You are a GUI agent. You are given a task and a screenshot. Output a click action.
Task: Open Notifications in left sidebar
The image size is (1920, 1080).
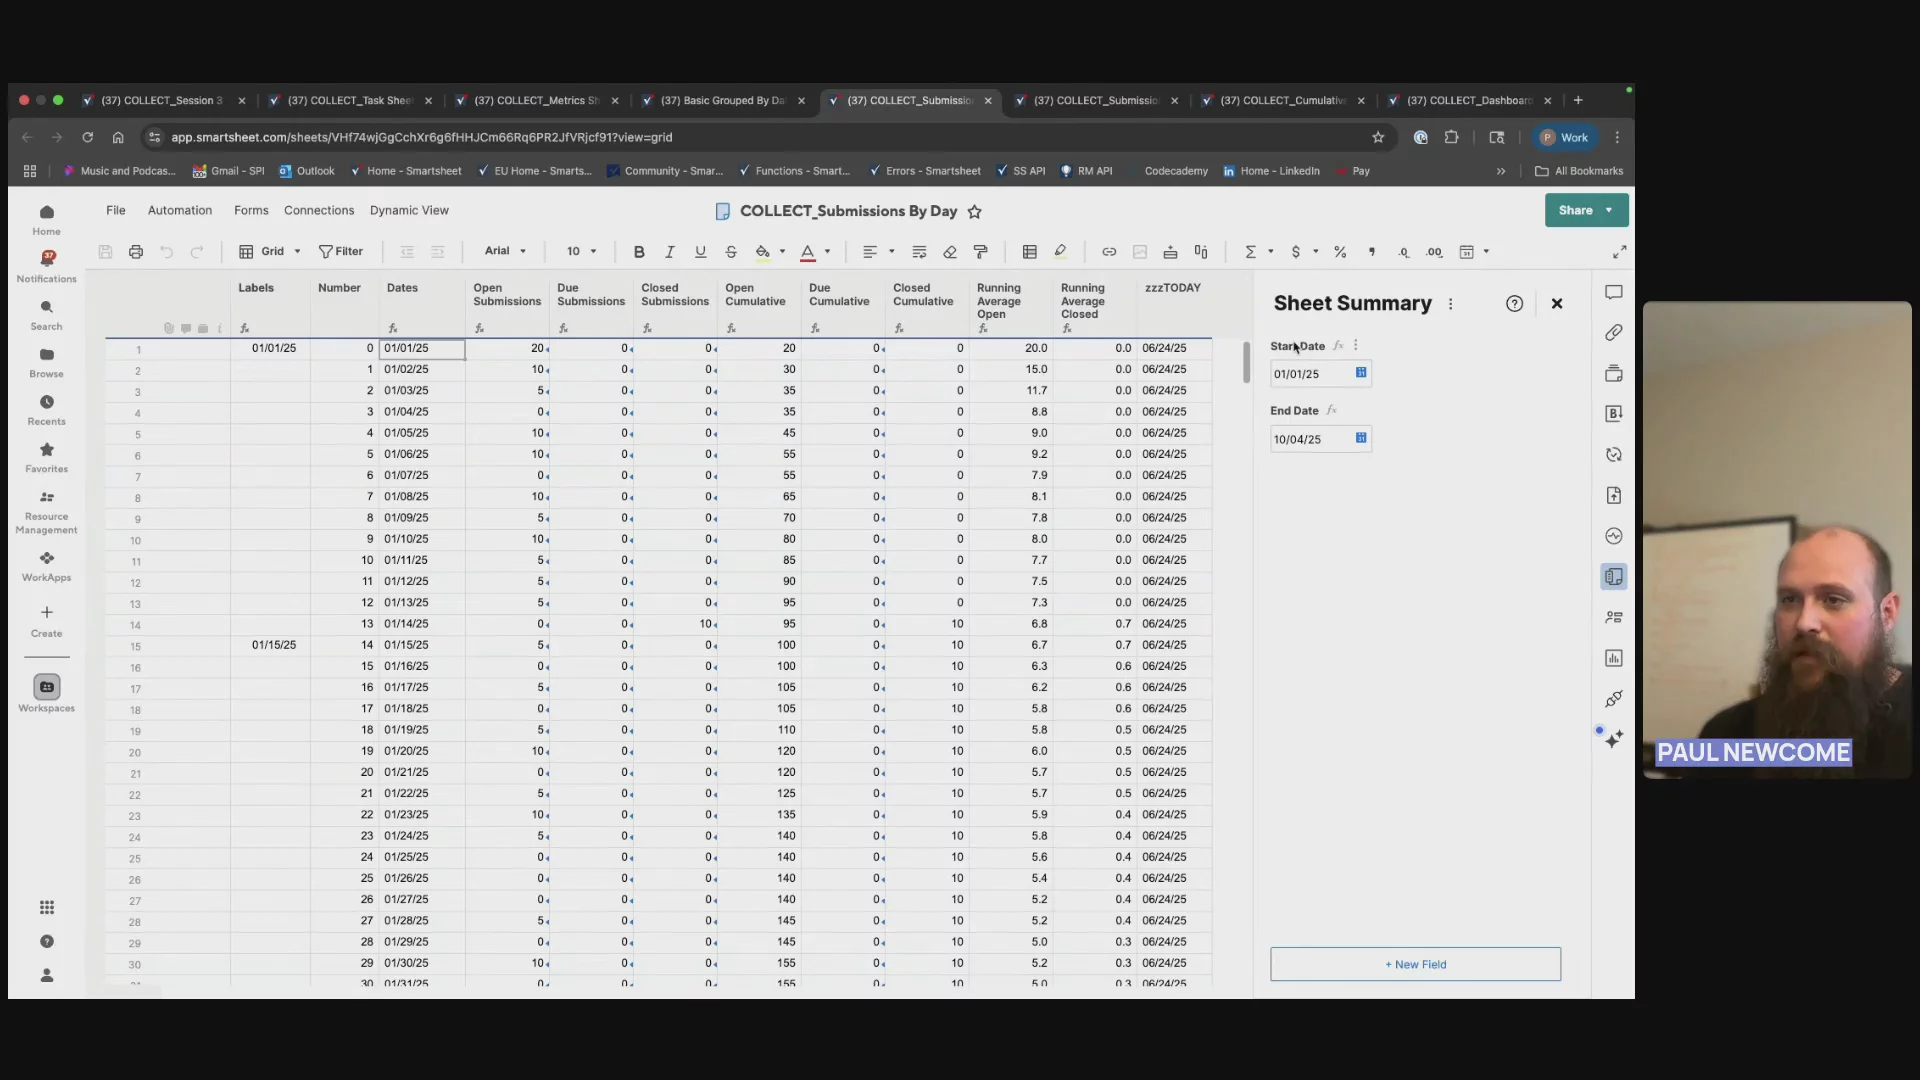[x=46, y=265]
